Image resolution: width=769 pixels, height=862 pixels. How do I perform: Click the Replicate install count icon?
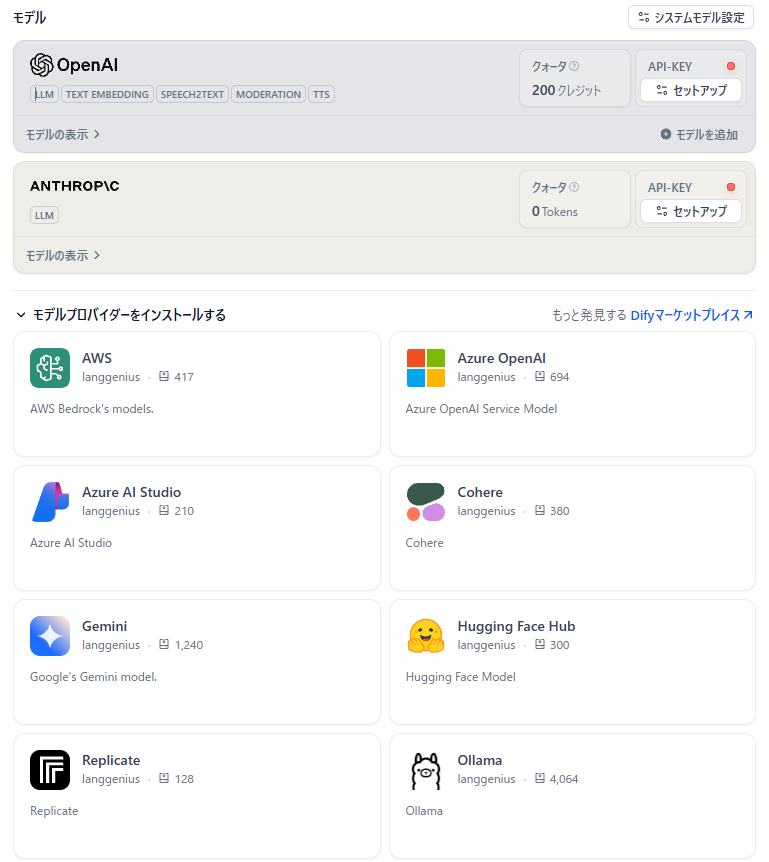[164, 778]
